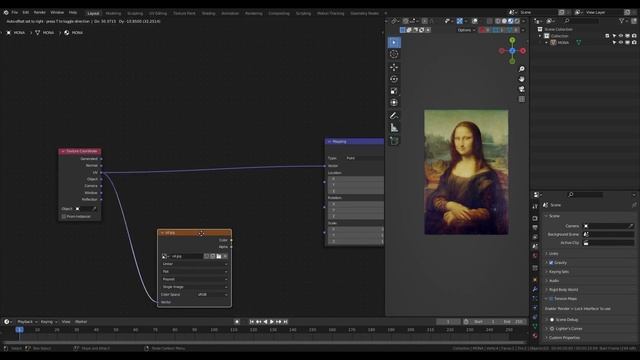Click the timeline End frame field
Viewport: 640px width, 360px height.
(x=513, y=322)
